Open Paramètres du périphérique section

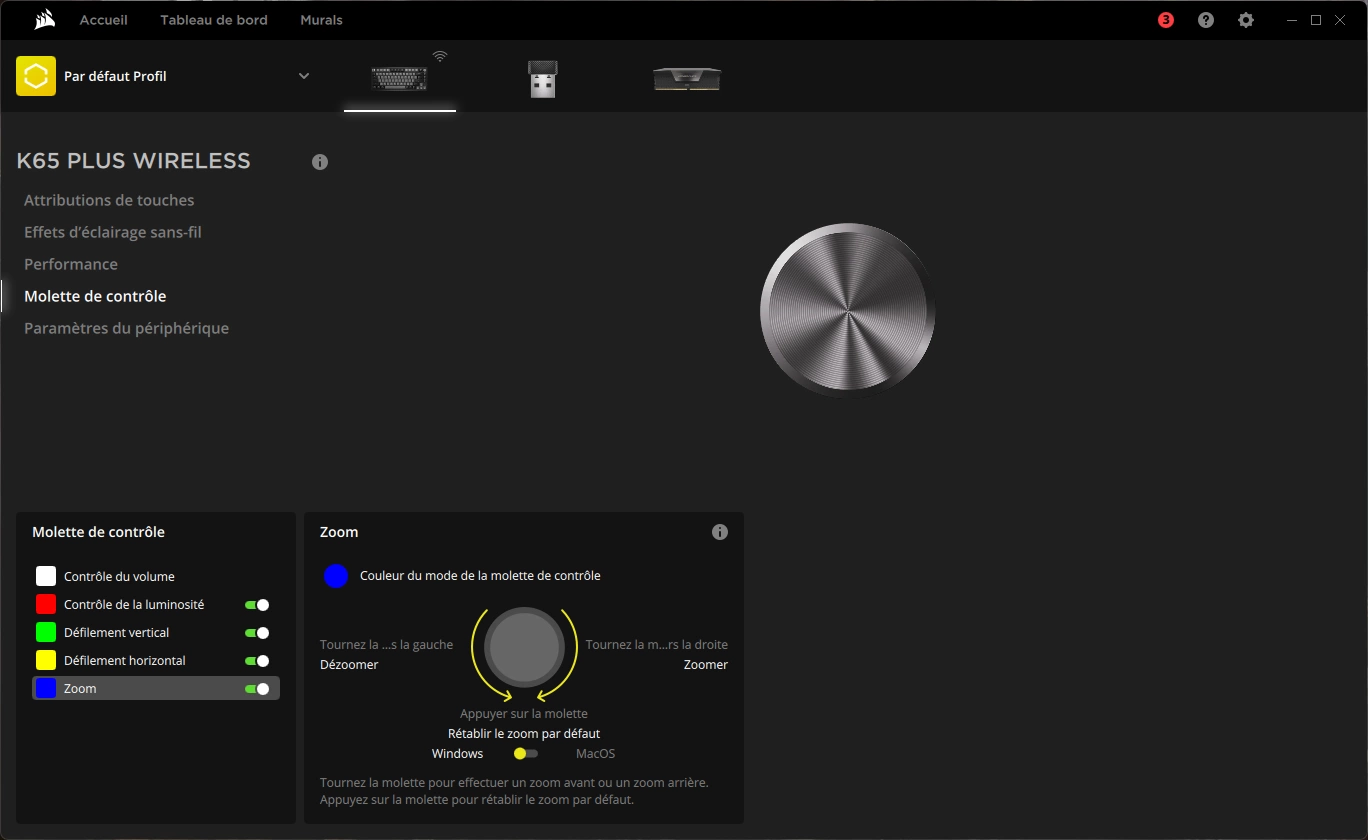click(x=126, y=328)
